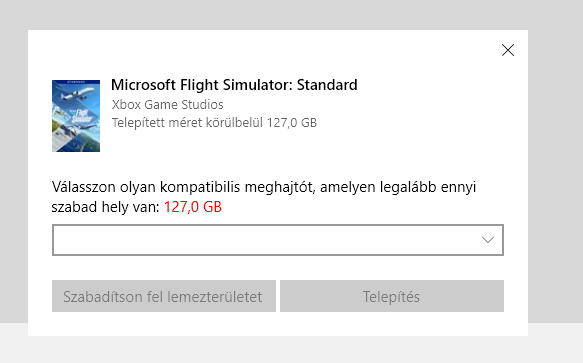583x363 pixels.
Task: Click the white airliner on the game cover
Action: pos(77,93)
